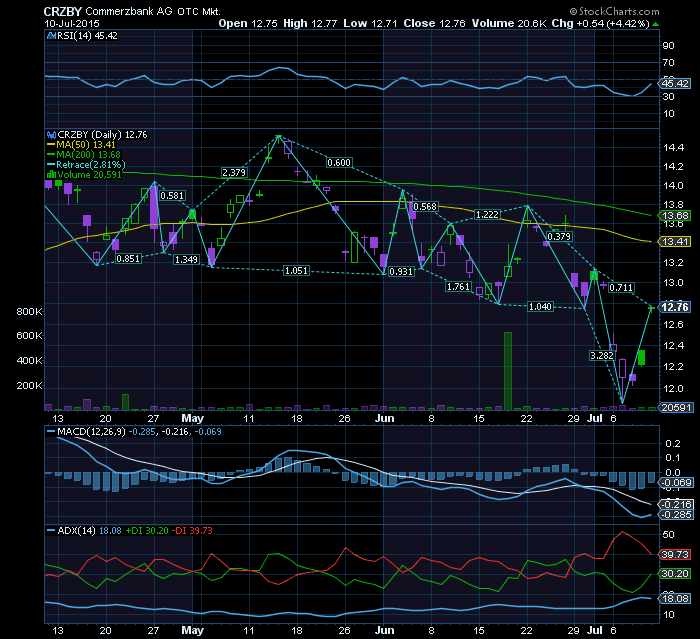
Task: Click the CRZBY ticker symbol in the header
Action: (62, 12)
